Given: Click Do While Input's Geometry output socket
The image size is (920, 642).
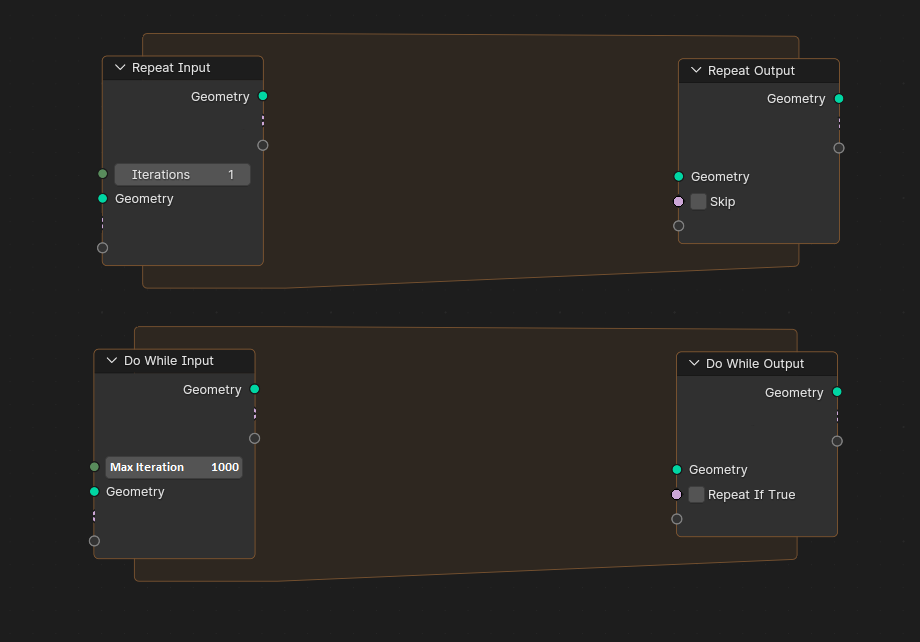Looking at the screenshot, I should point(255,389).
